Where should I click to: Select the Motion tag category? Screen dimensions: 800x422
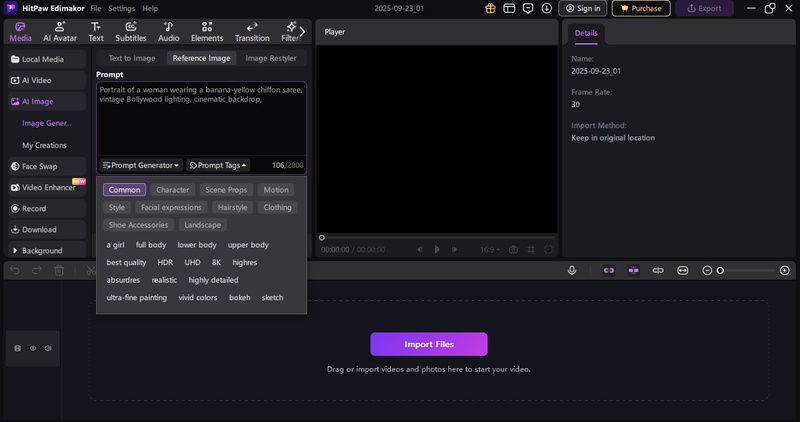pyautogui.click(x=276, y=190)
